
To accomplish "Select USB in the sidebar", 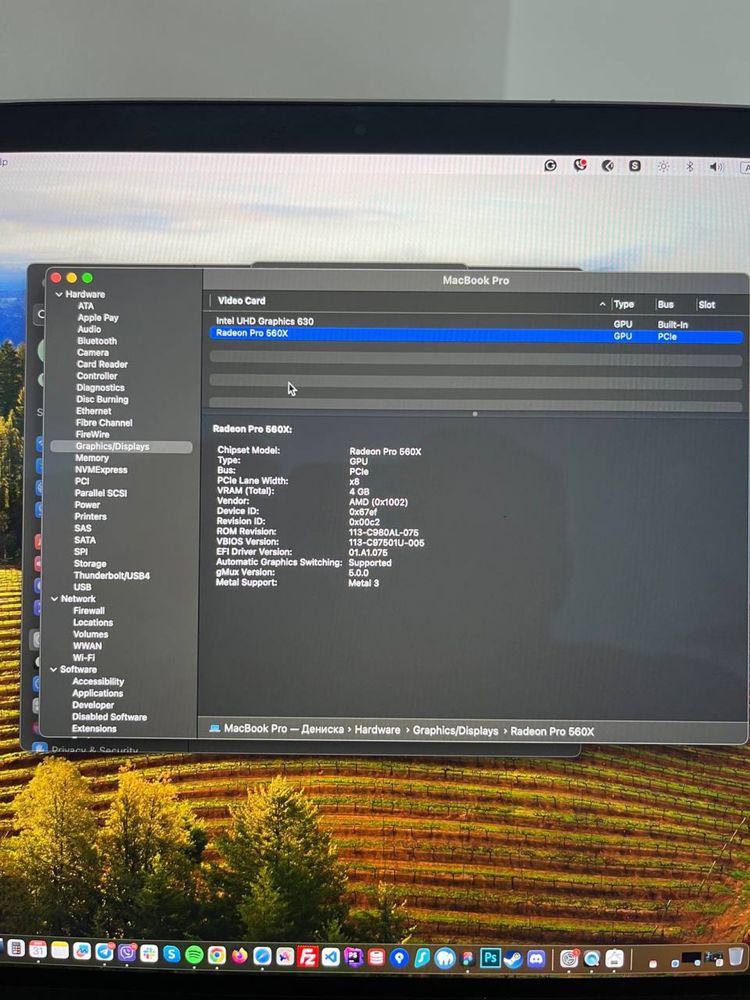I will pos(82,587).
